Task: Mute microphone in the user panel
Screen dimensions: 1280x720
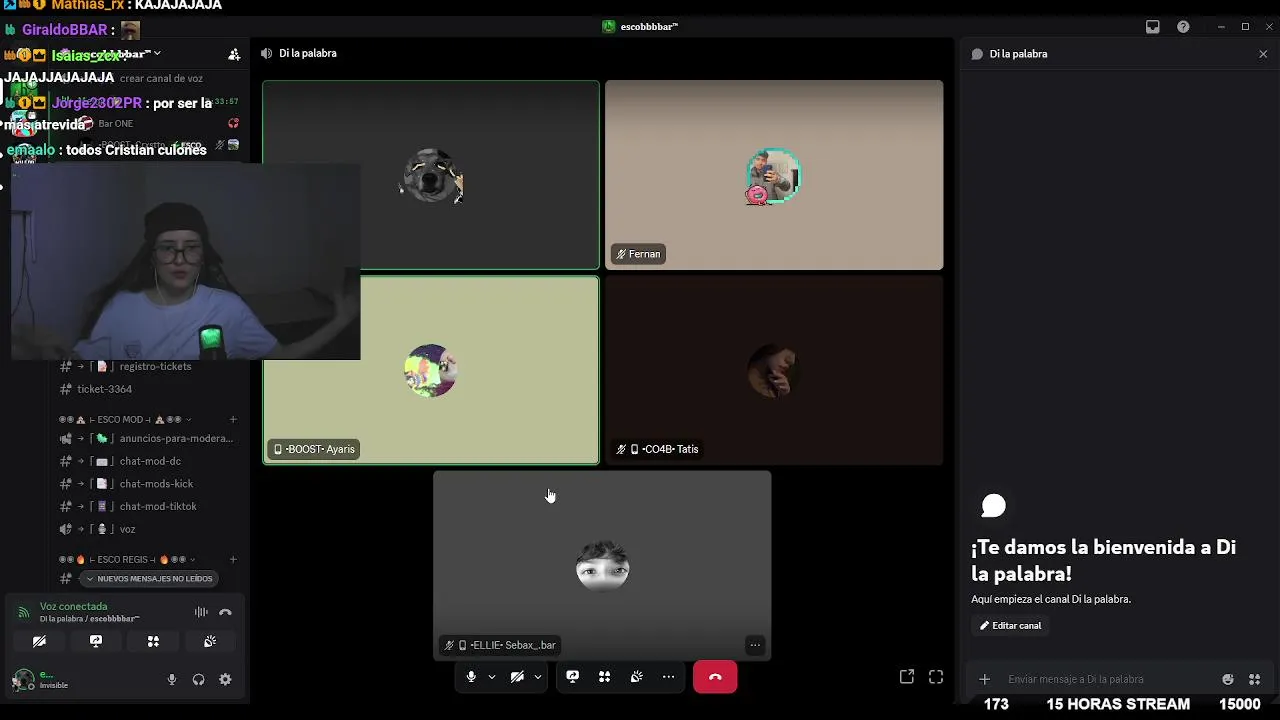Action: [x=172, y=680]
